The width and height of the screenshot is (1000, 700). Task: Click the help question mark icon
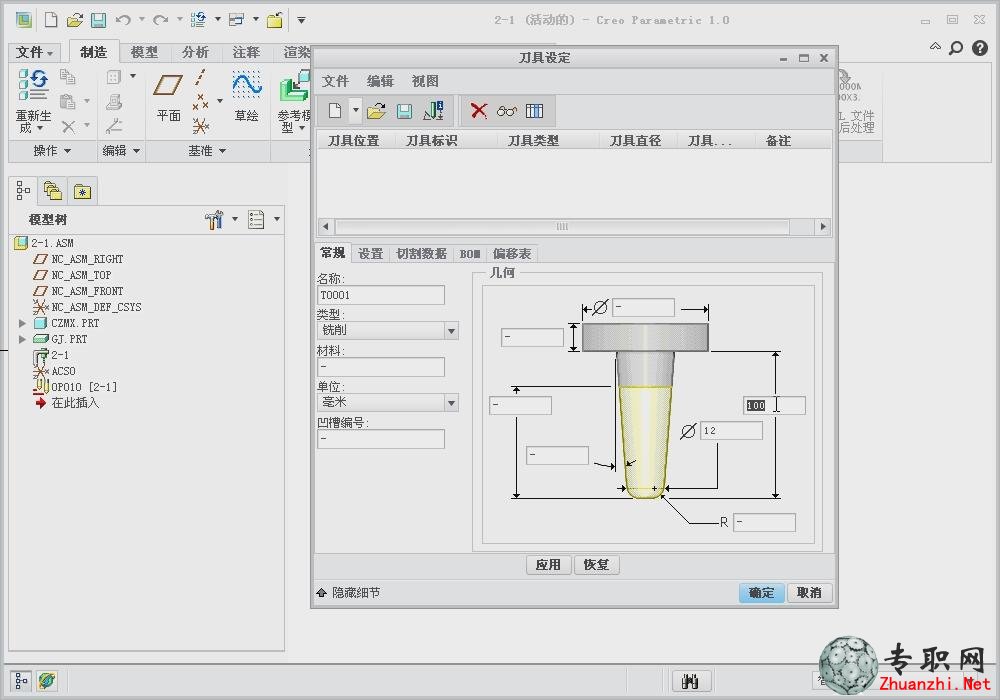tap(980, 48)
